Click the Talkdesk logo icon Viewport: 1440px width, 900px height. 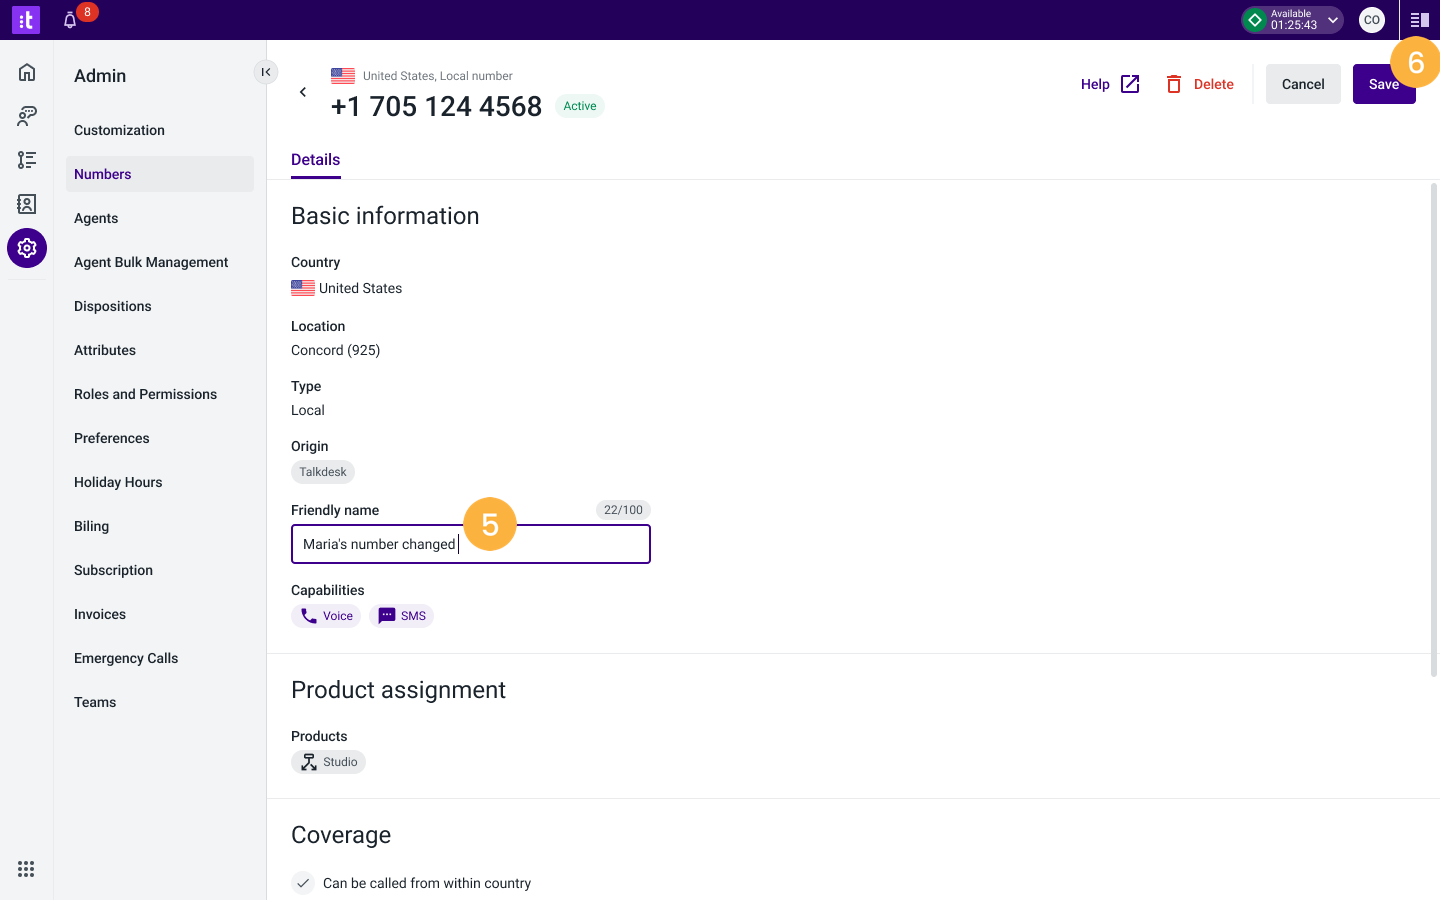[26, 20]
